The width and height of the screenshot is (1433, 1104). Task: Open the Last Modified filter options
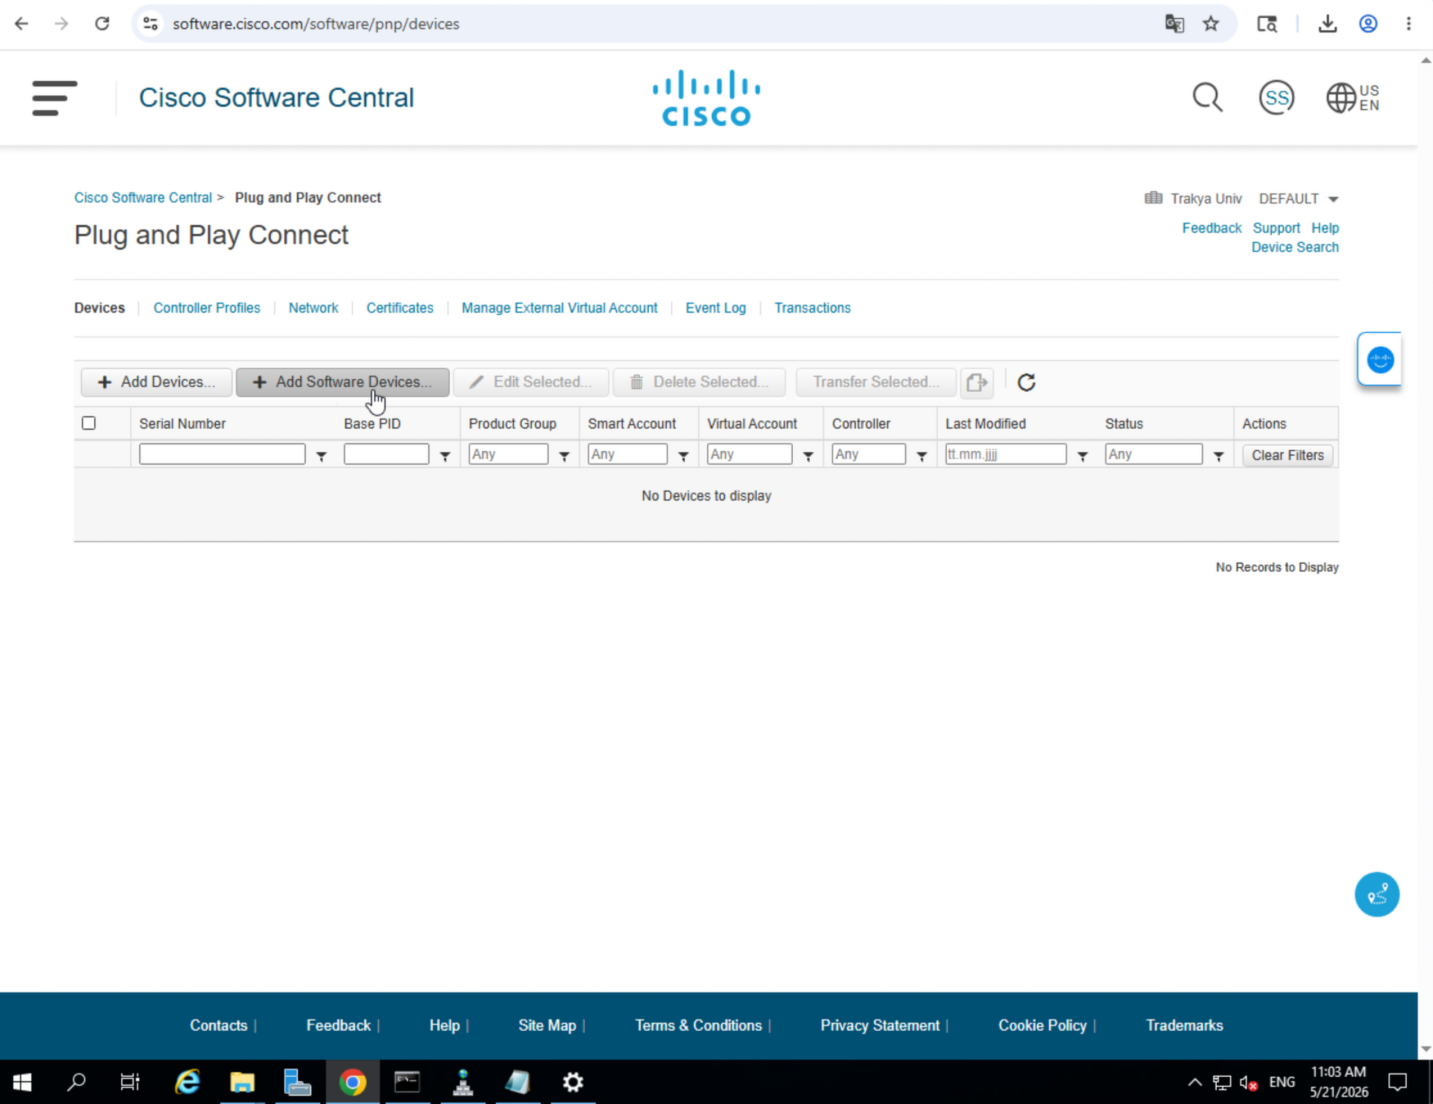click(x=1082, y=456)
